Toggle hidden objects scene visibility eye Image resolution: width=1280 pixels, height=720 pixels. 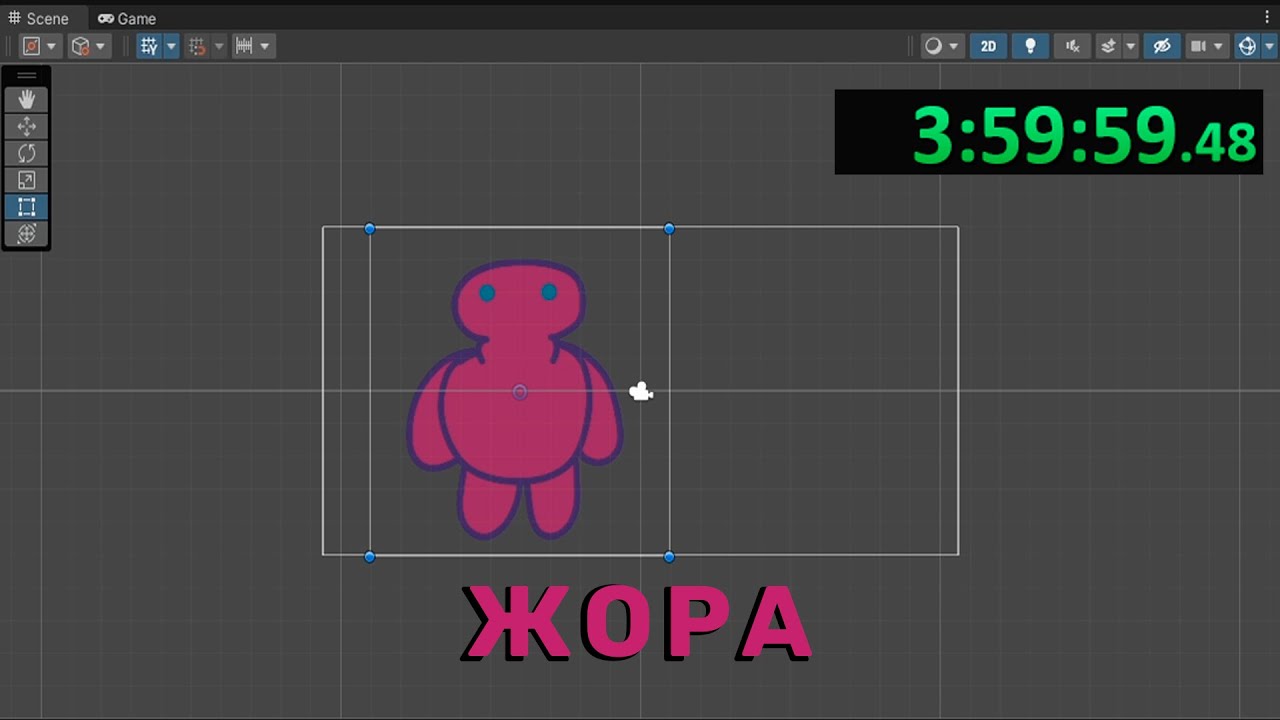(x=1161, y=46)
